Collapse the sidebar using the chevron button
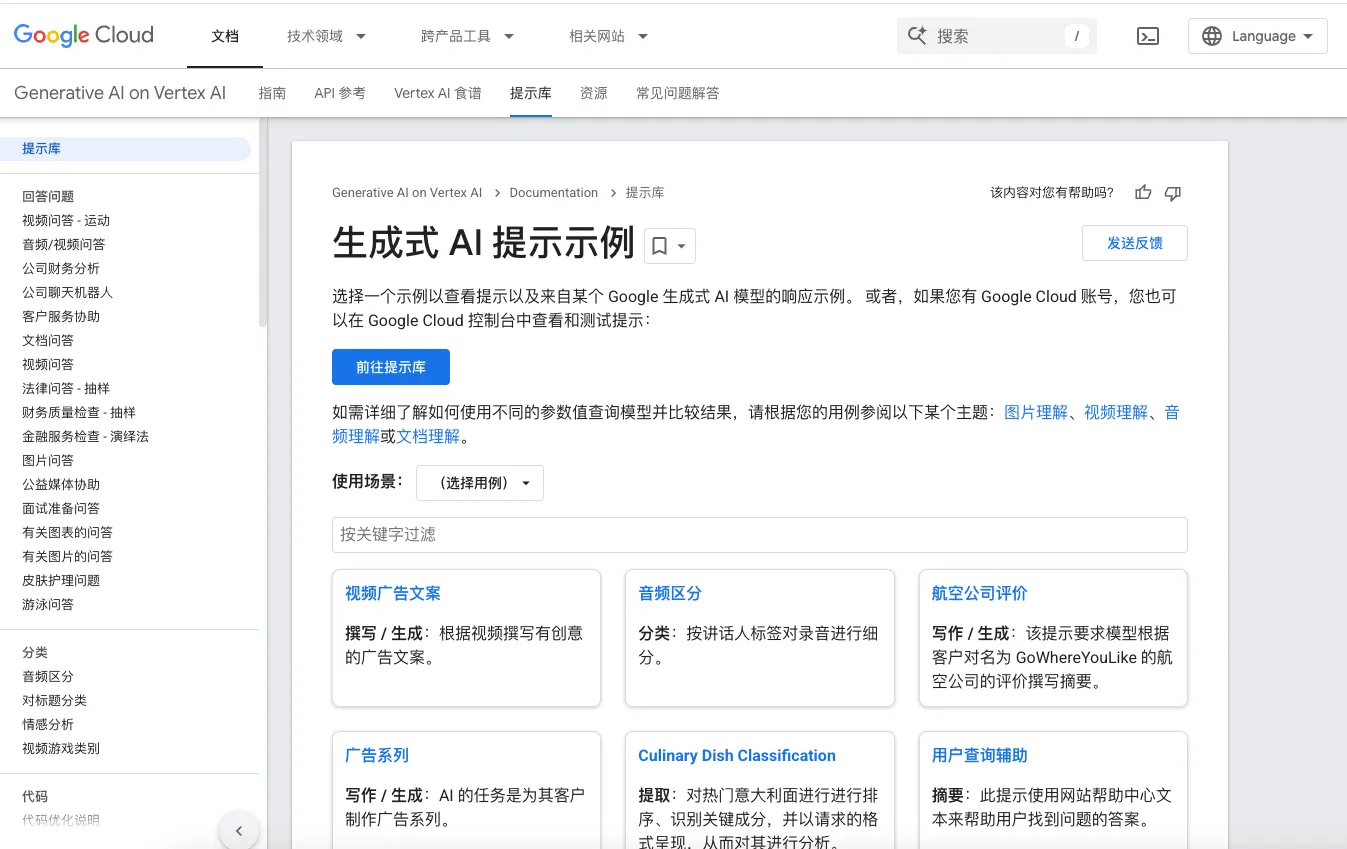The height and width of the screenshot is (849, 1347). 239,830
